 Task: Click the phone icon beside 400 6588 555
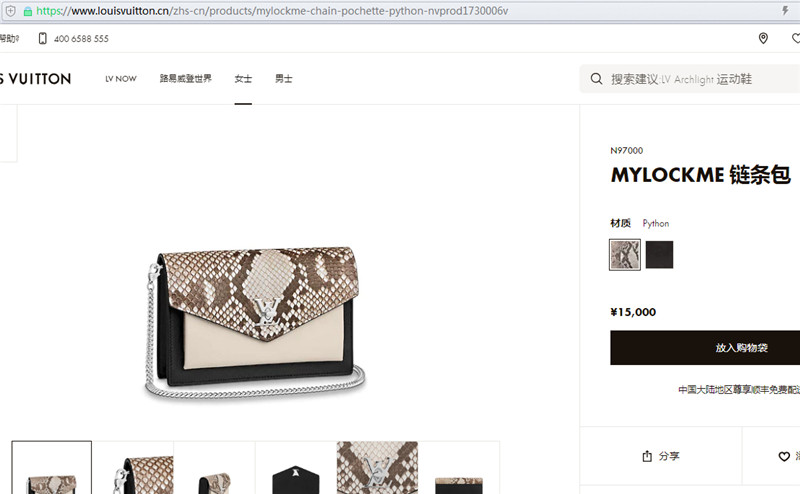coord(43,39)
